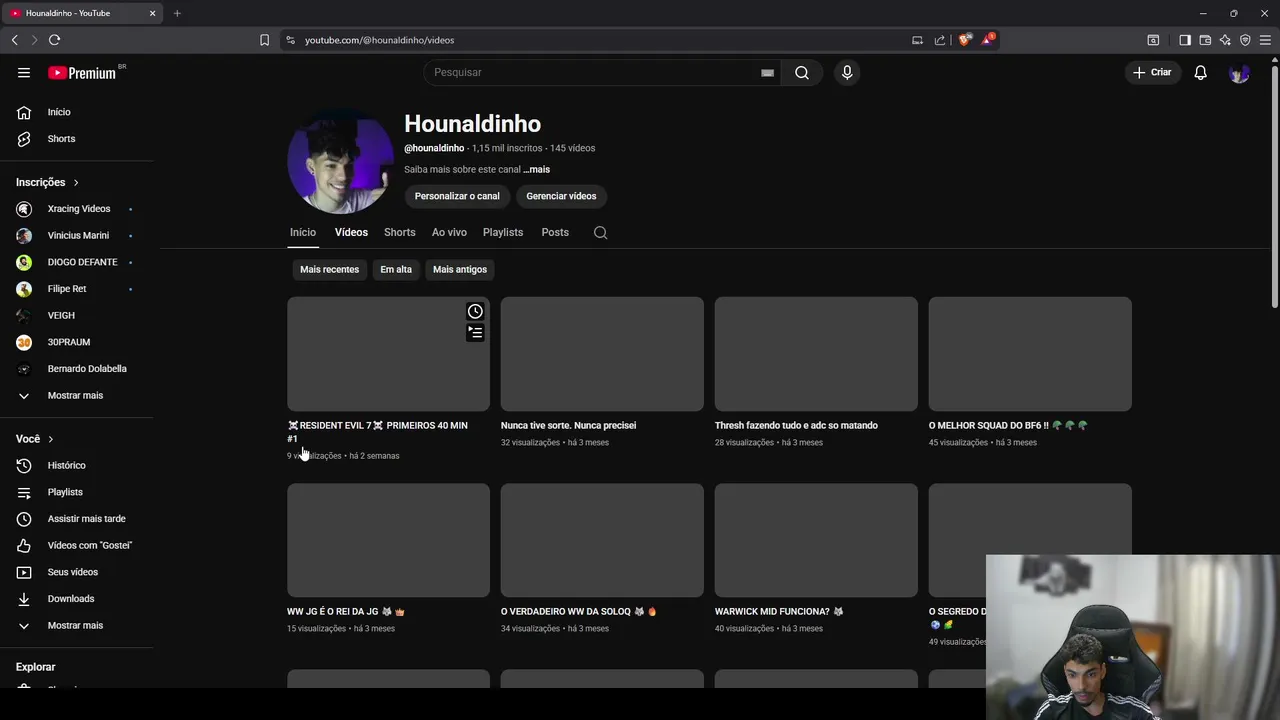Click the page vertical scrollbar
This screenshot has width=1280, height=720.
point(1274,185)
